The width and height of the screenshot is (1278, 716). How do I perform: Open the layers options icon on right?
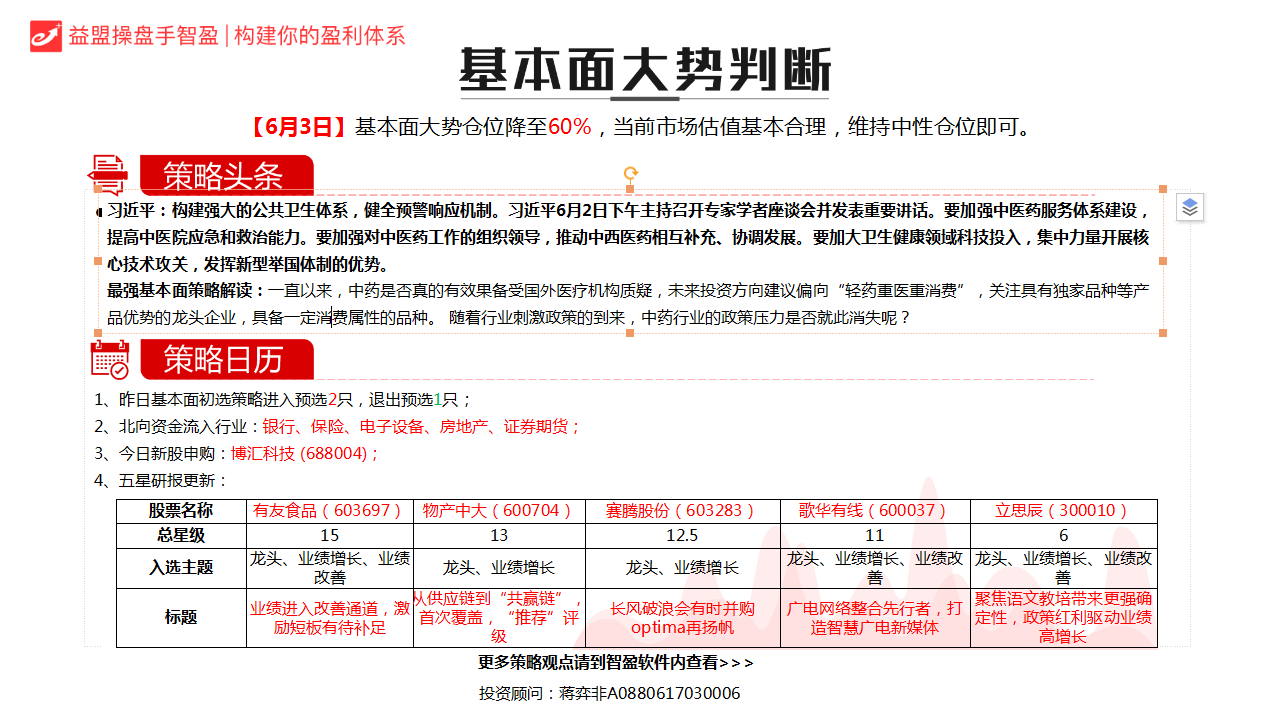point(1189,207)
